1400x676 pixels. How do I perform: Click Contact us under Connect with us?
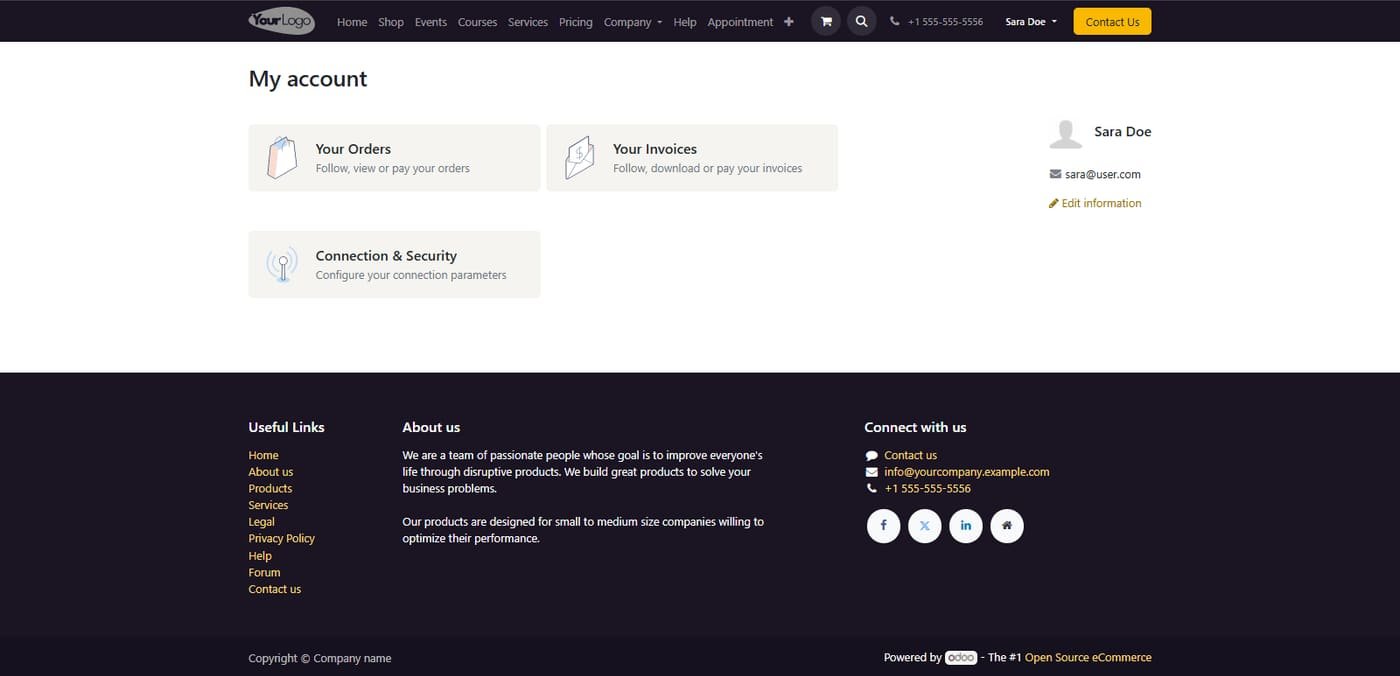pyautogui.click(x=910, y=455)
